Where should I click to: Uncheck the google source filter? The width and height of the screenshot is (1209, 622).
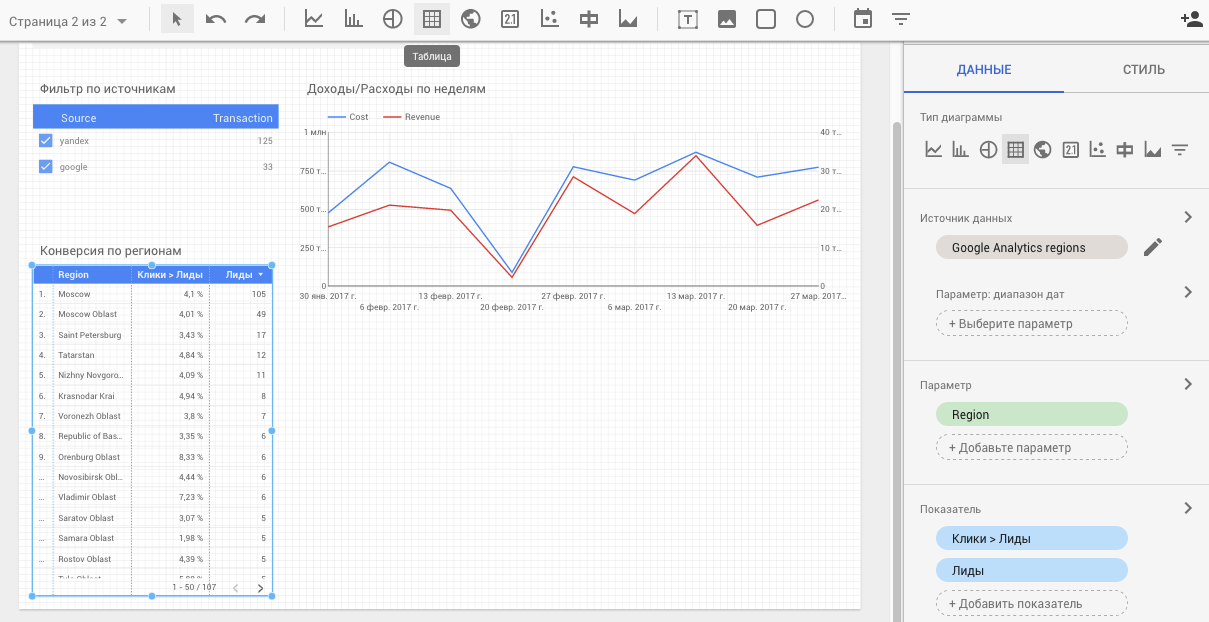45,167
